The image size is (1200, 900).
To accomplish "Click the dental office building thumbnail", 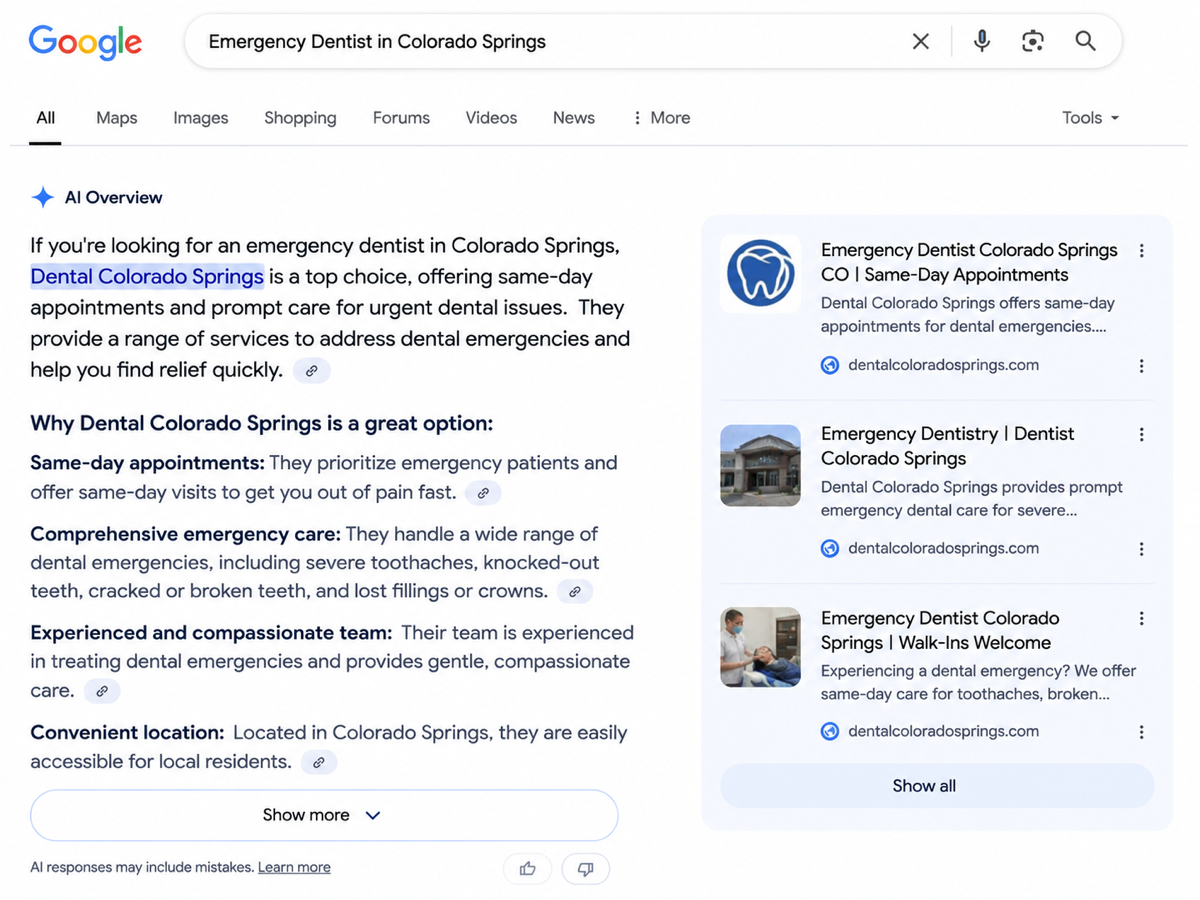I will [761, 465].
